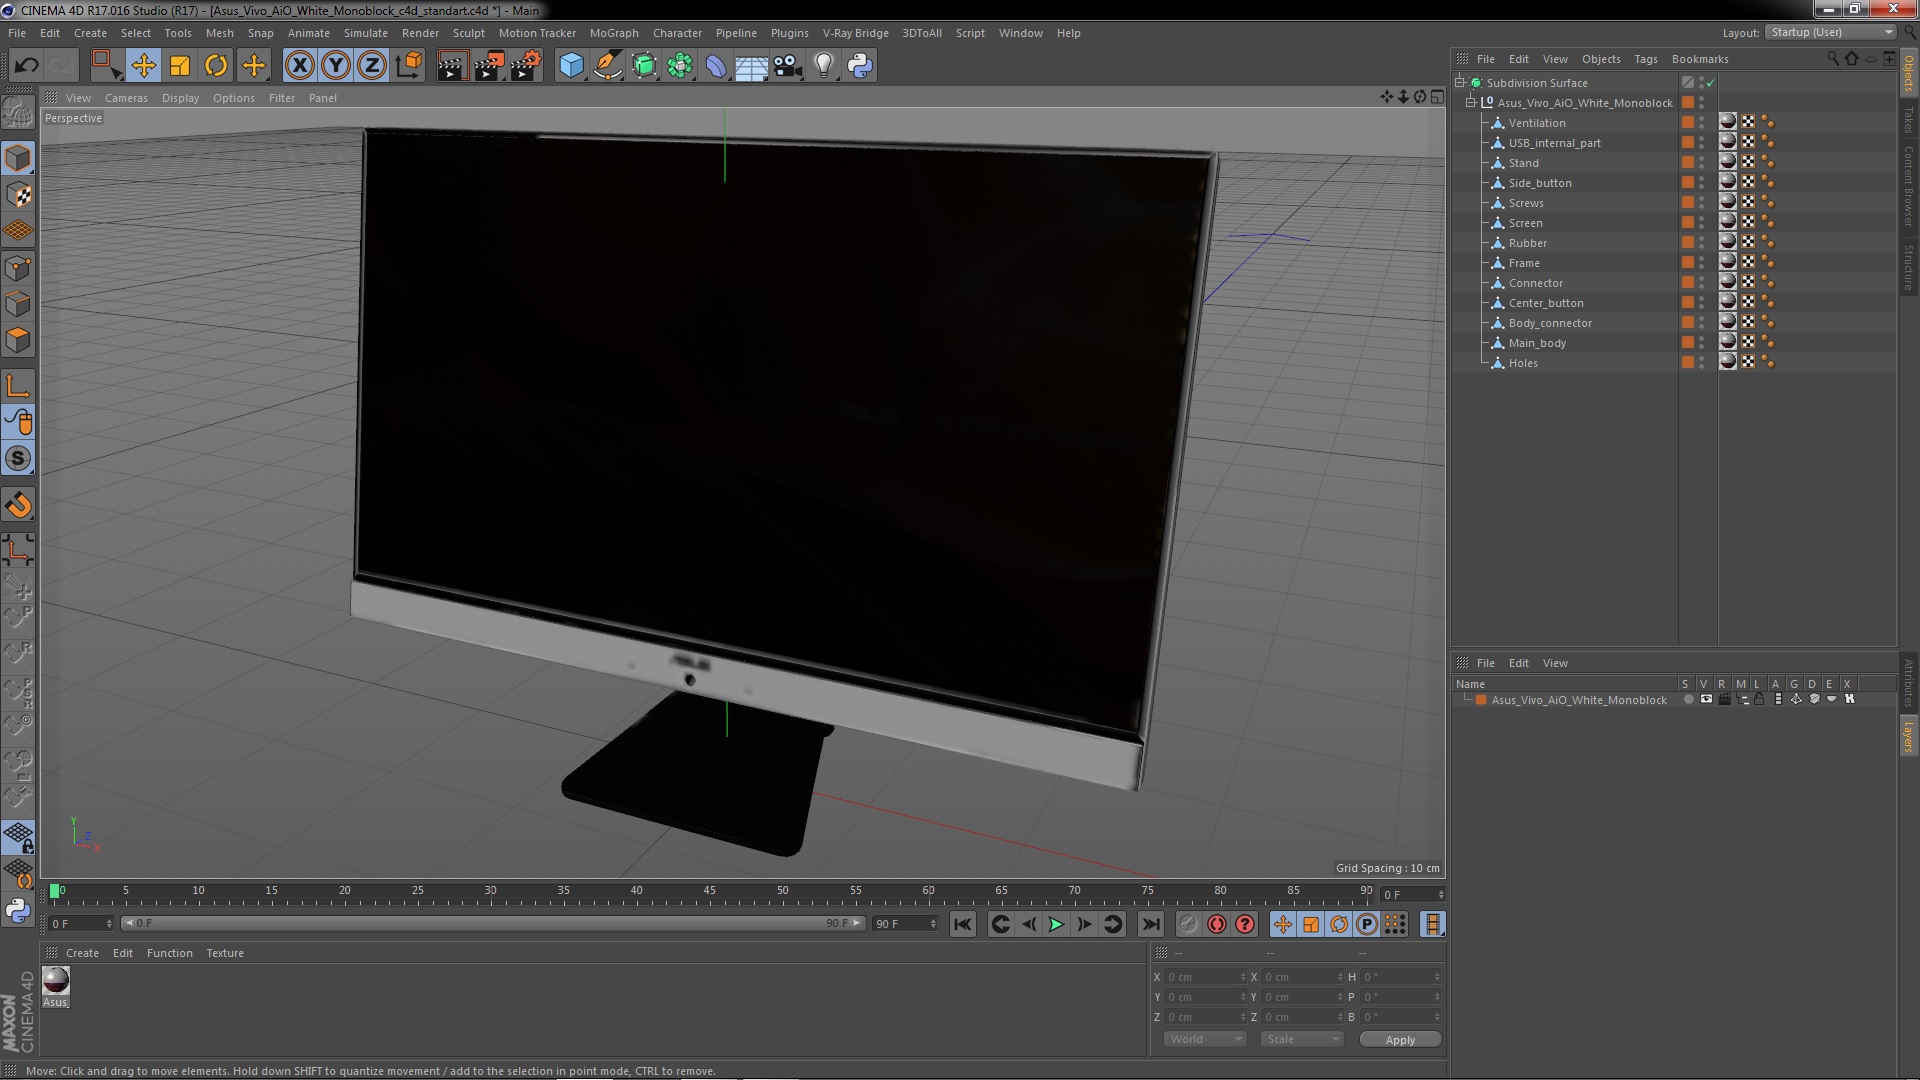Open the Material Manager Create menu

coord(82,953)
